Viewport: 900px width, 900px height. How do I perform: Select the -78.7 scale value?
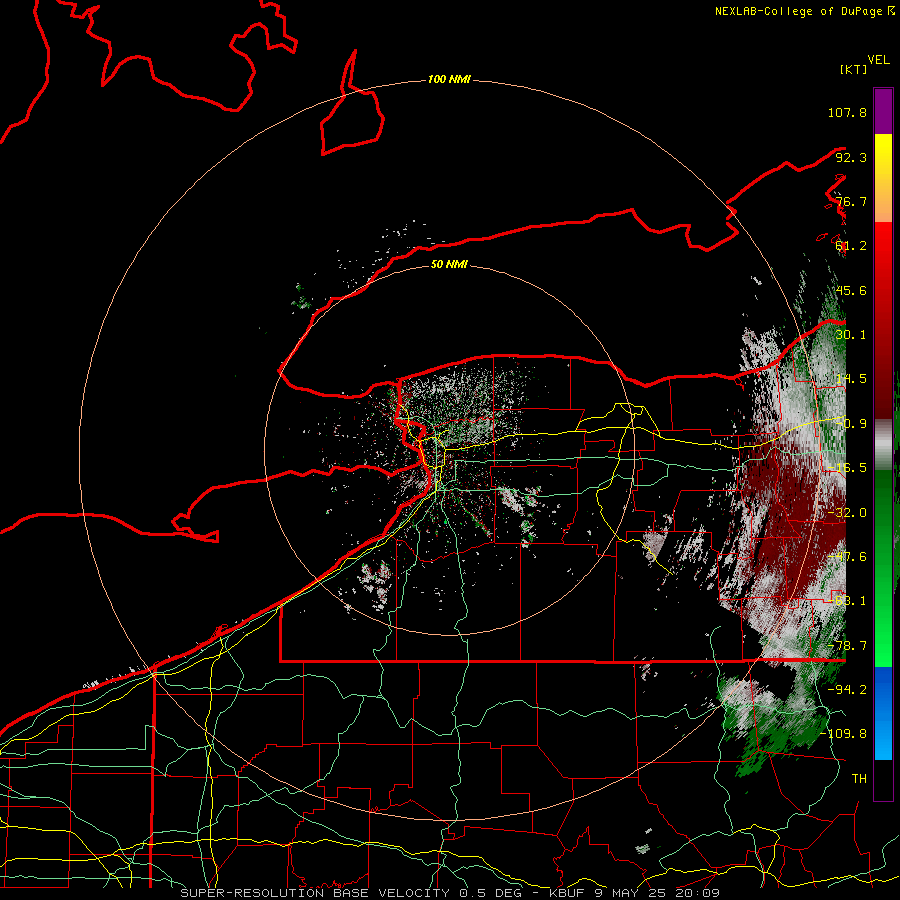(847, 646)
